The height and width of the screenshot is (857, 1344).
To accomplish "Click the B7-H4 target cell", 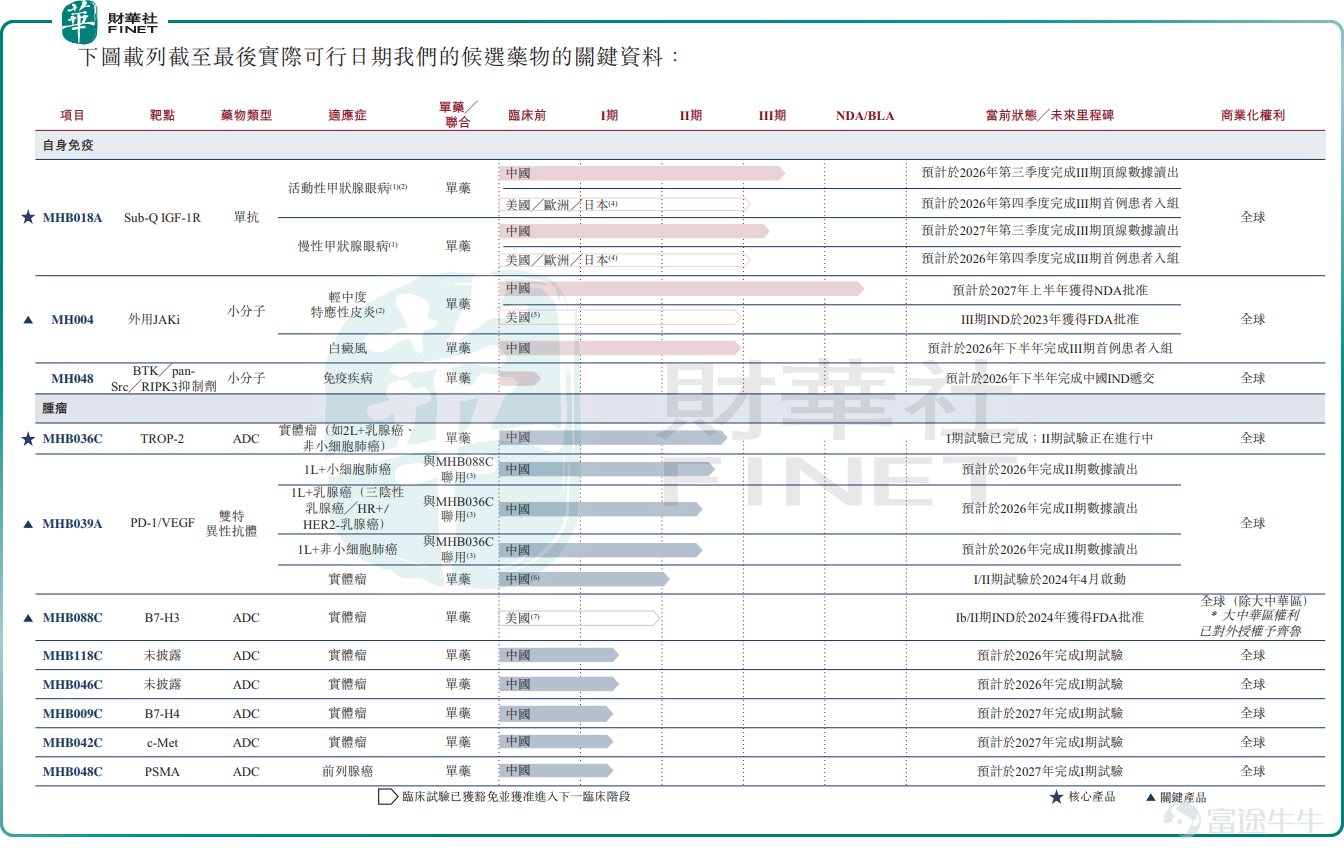I will click(x=162, y=714).
